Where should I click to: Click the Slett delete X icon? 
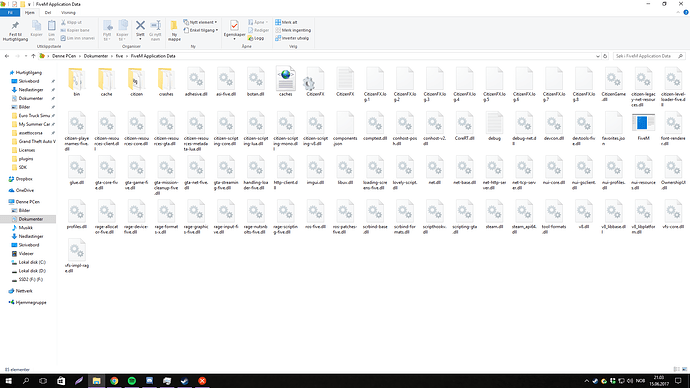tap(140, 25)
